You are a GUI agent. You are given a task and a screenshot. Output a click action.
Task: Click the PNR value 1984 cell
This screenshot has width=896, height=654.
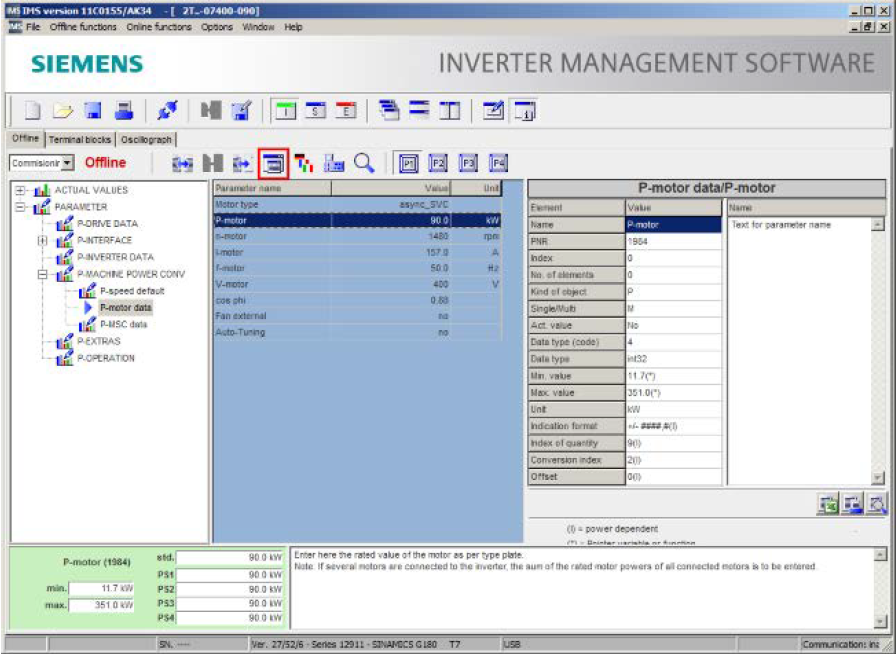(673, 241)
